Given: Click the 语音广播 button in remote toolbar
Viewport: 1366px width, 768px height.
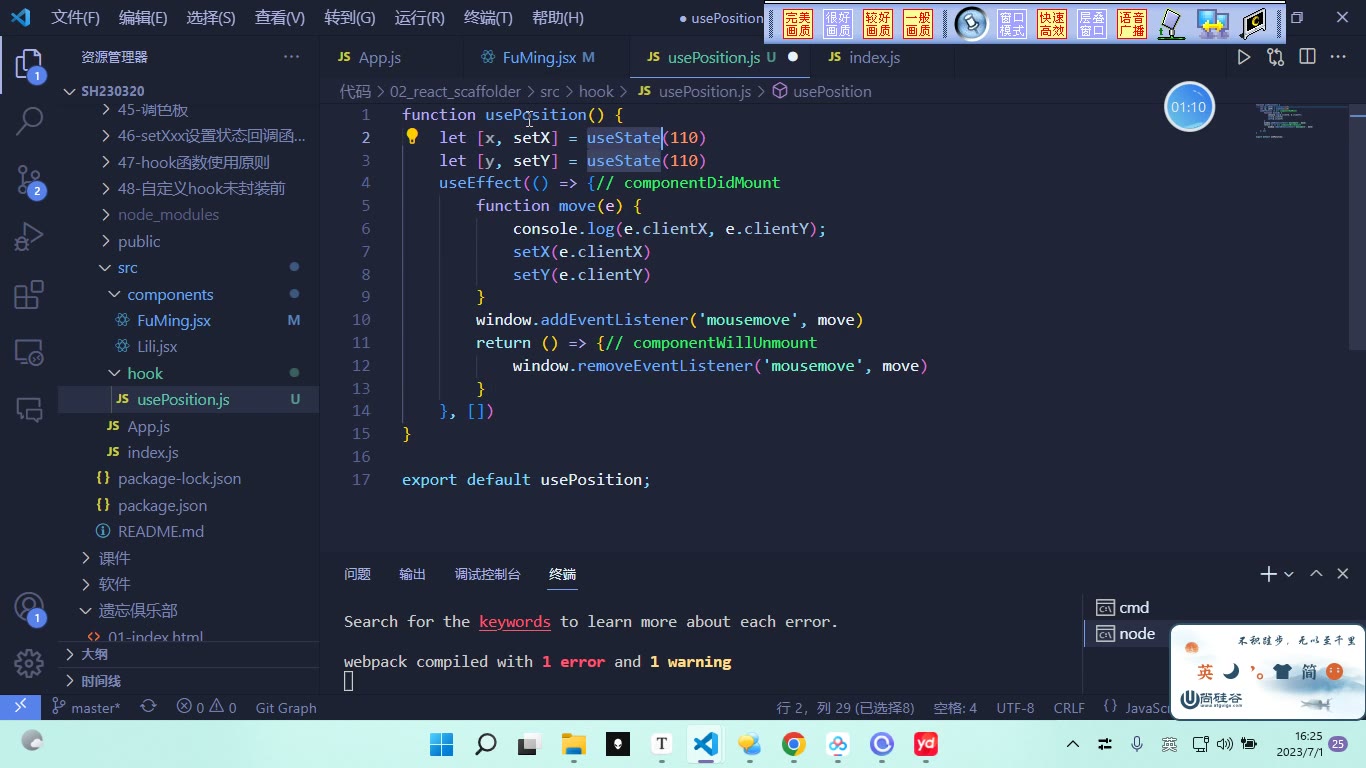Looking at the screenshot, I should coord(1132,24).
